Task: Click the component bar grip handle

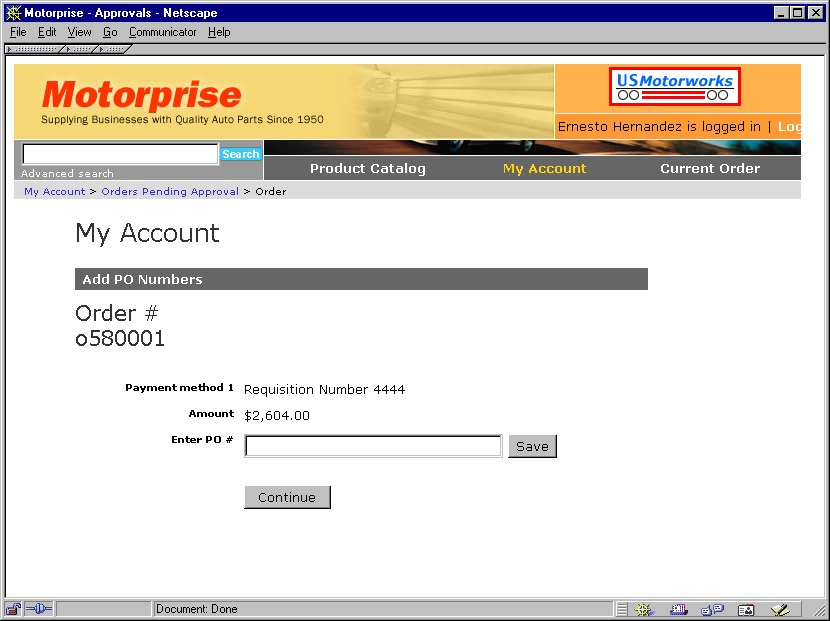Action: point(622,609)
